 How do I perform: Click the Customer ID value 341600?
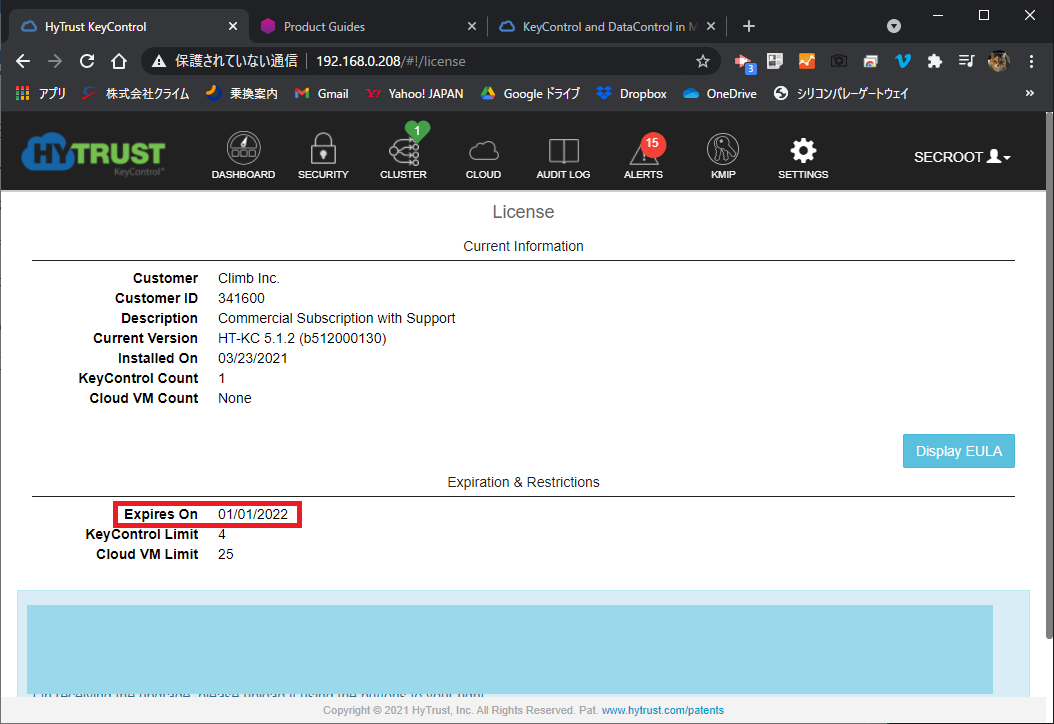tap(241, 298)
